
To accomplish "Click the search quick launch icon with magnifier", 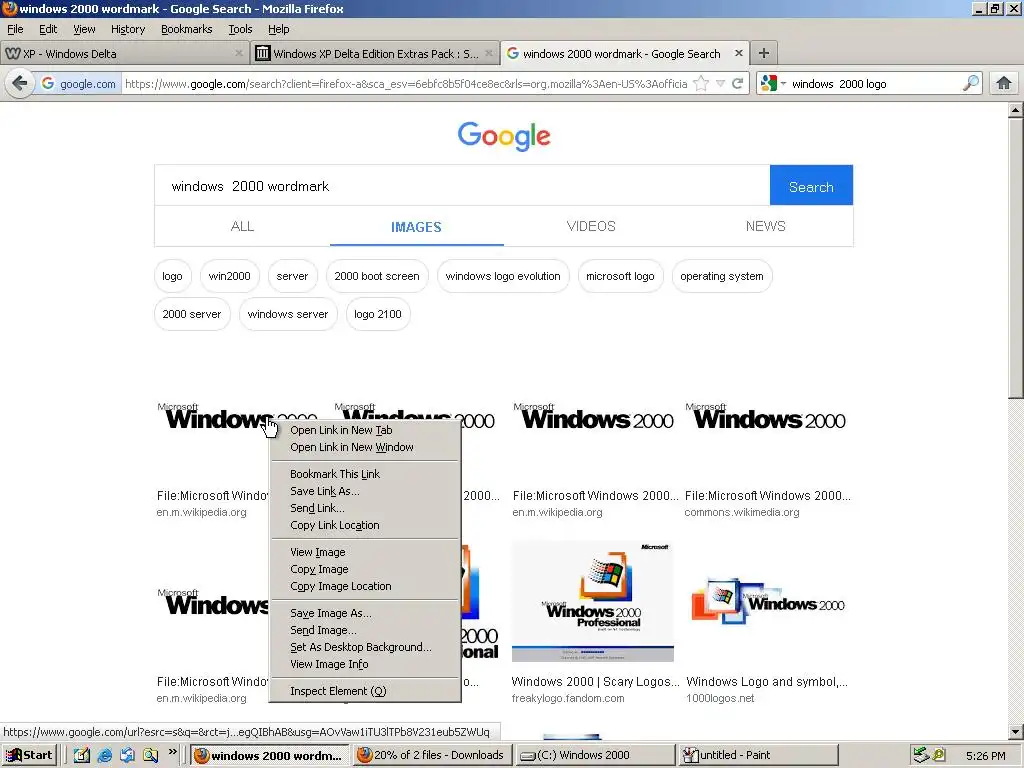I will (150, 755).
